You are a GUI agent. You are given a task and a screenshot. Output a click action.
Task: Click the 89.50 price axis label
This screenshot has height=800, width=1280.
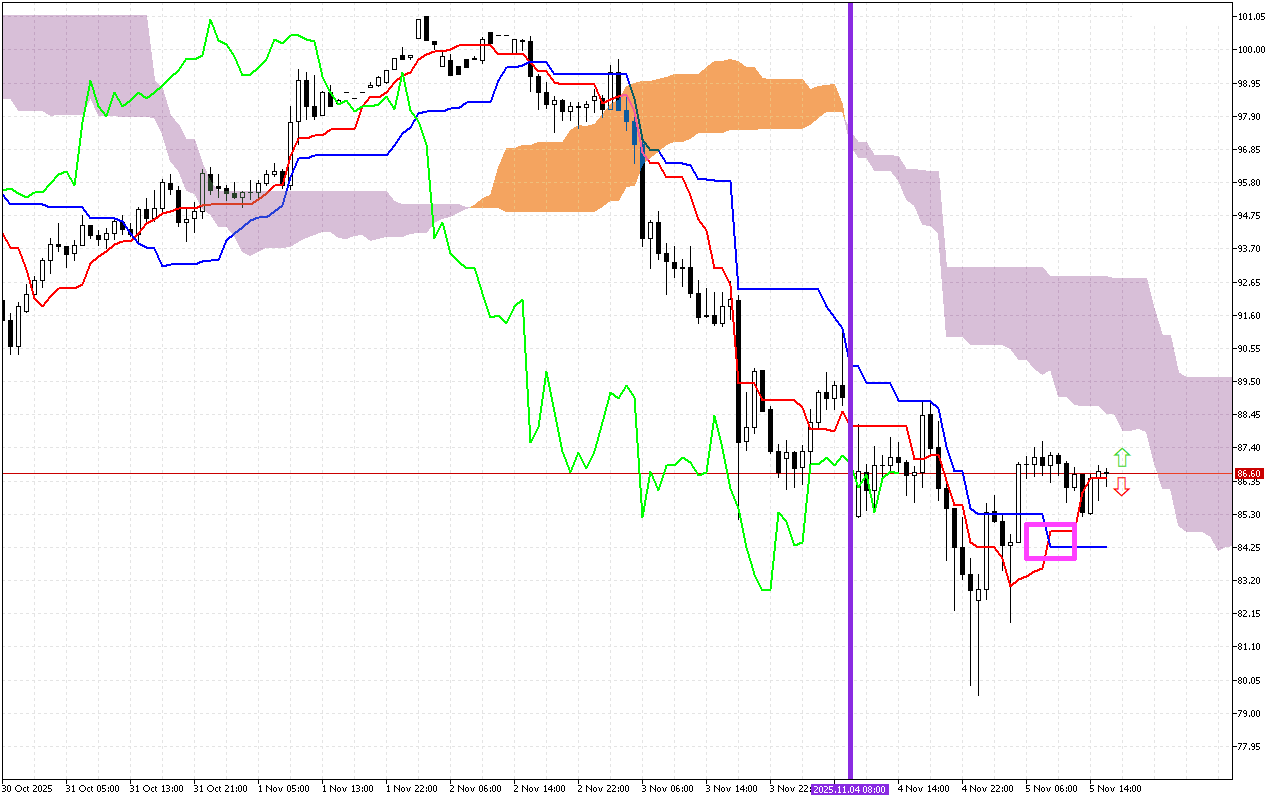[1248, 382]
